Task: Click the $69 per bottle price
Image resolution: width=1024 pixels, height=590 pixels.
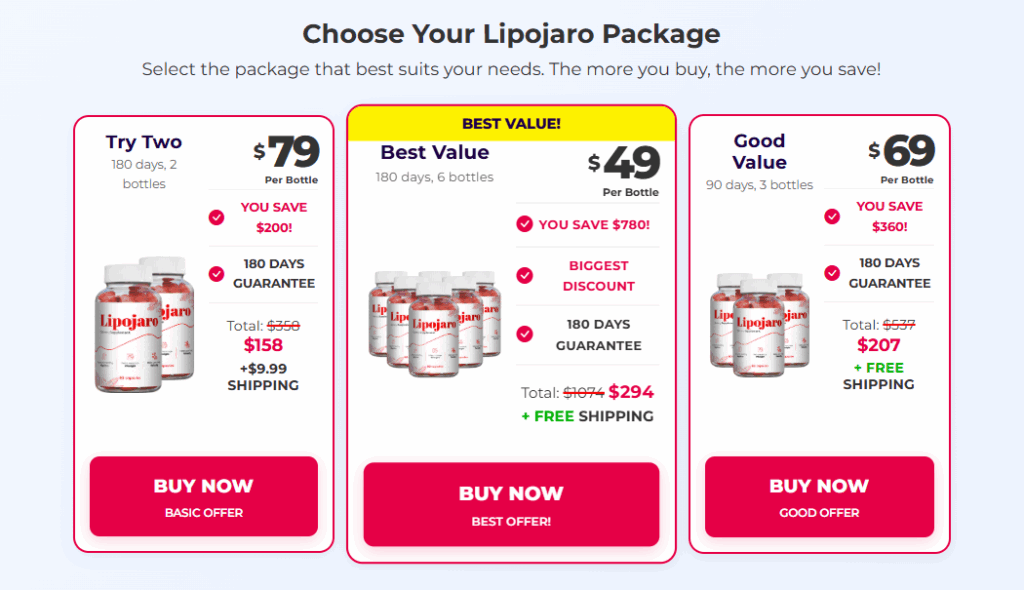Action: 902,151
